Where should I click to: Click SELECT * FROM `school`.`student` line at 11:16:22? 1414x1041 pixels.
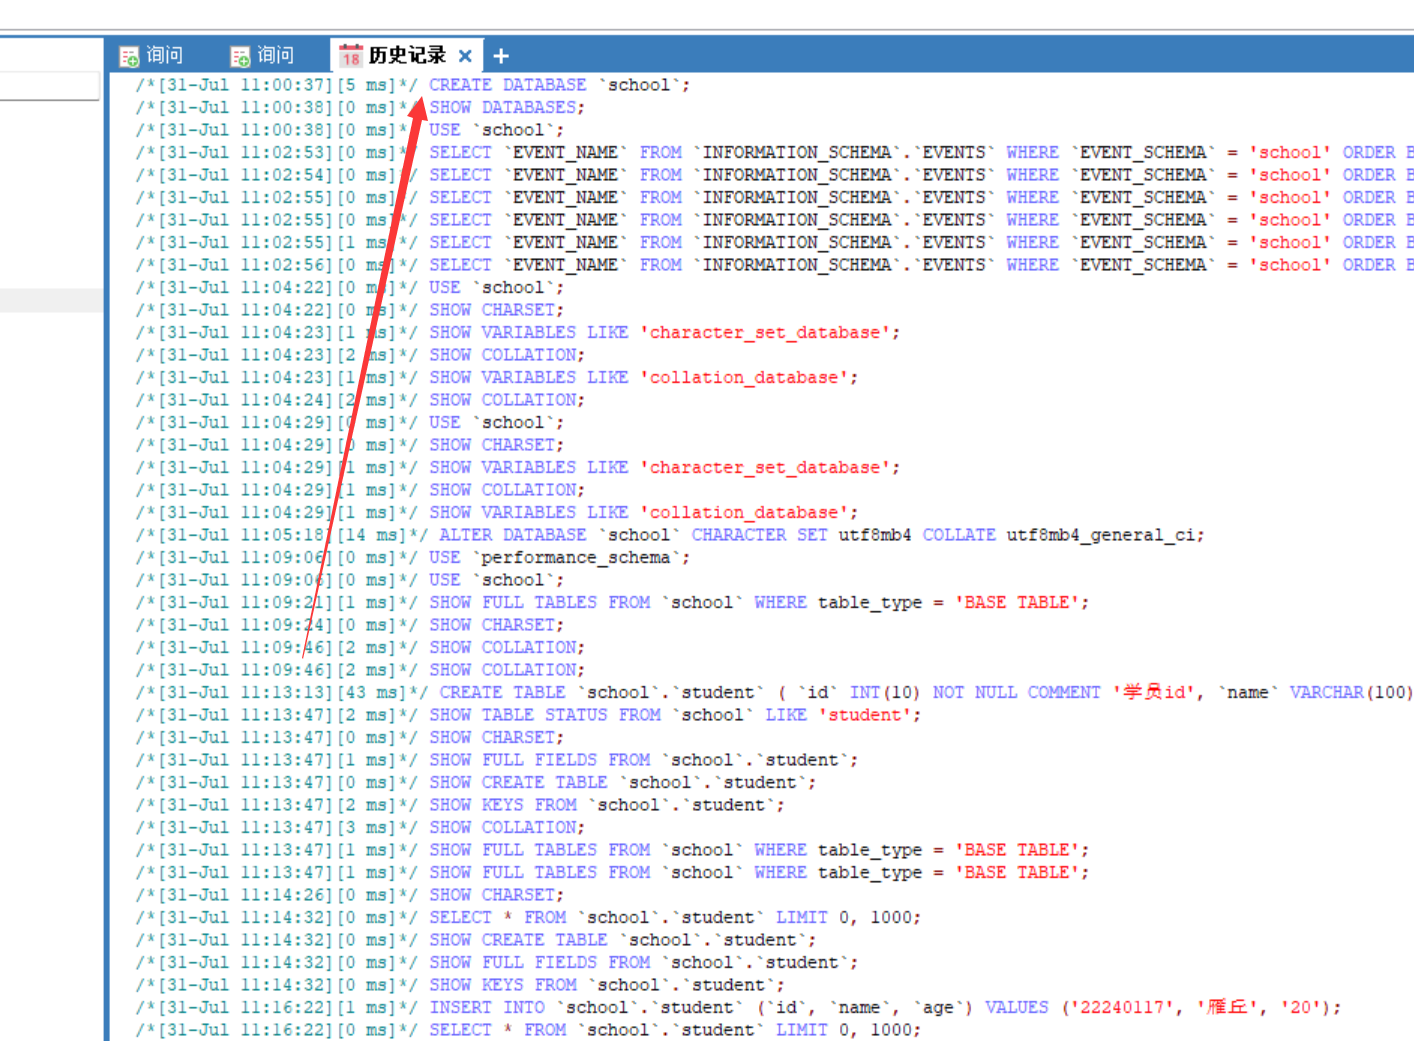pyautogui.click(x=528, y=1030)
